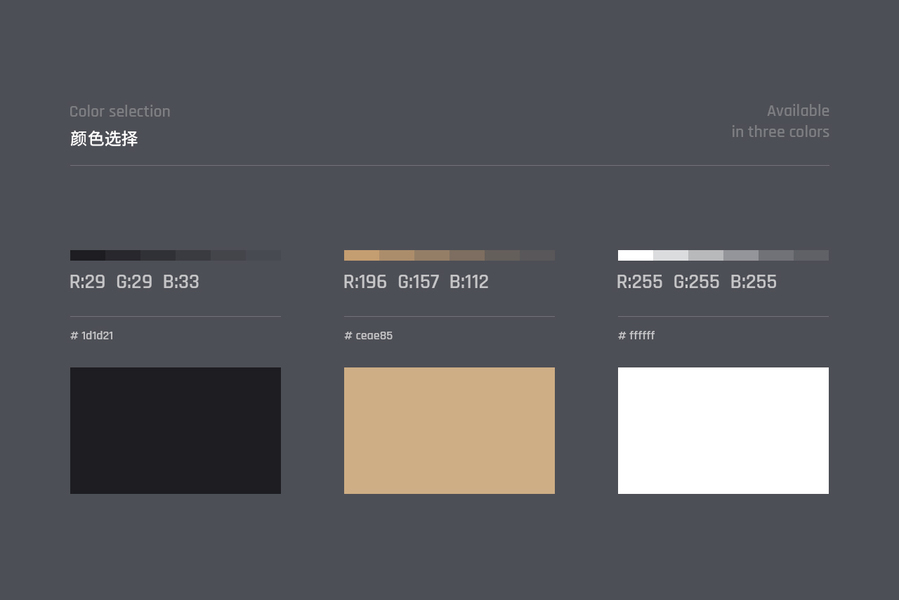Viewport: 899px width, 600px height.
Task: Click the Chinese heading "颜色选择"
Action: pos(104,139)
